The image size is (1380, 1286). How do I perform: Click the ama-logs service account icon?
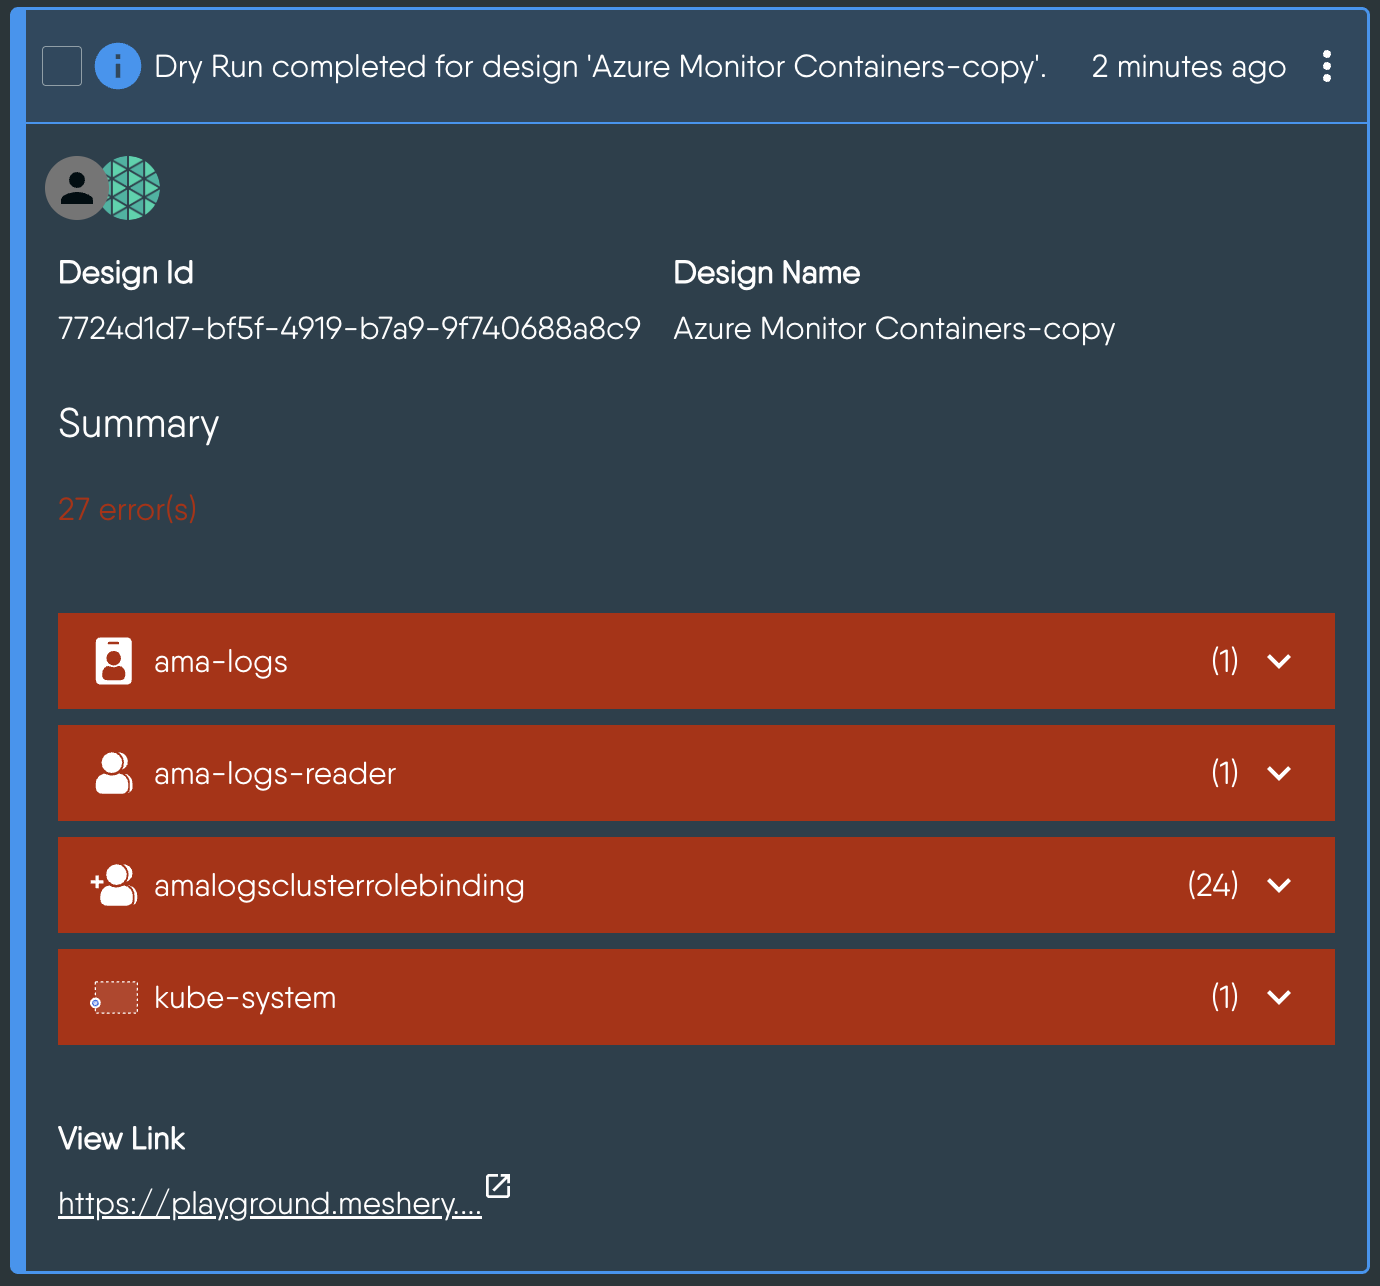[114, 661]
